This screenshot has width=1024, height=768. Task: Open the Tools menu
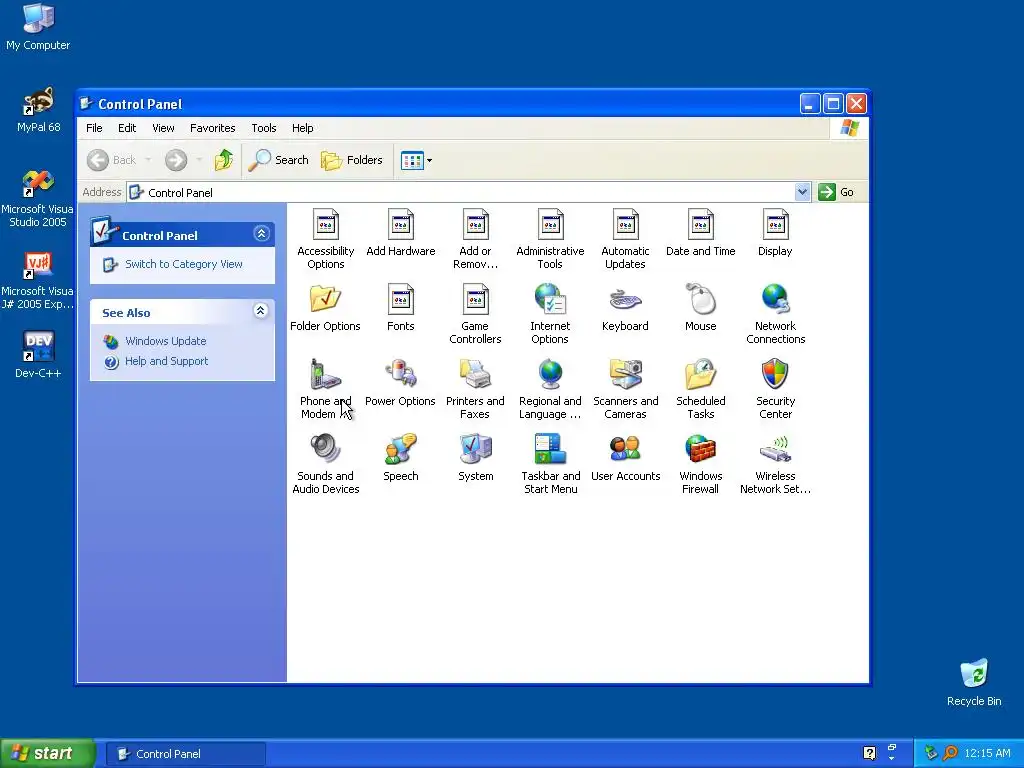click(x=264, y=128)
